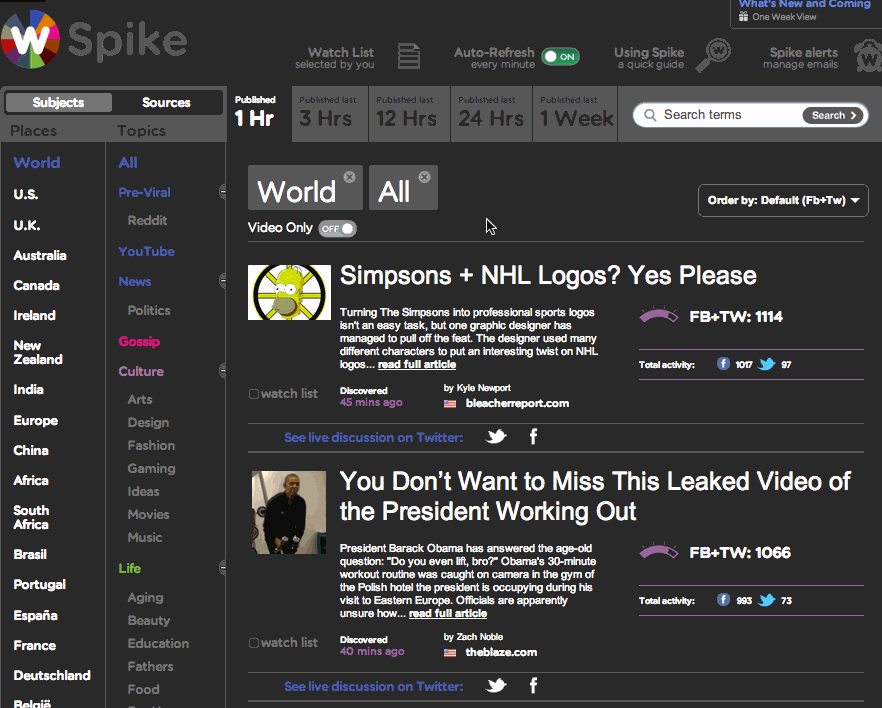This screenshot has width=882, height=708.
Task: Select the Published last 24 Hrs tab
Action: click(490, 113)
